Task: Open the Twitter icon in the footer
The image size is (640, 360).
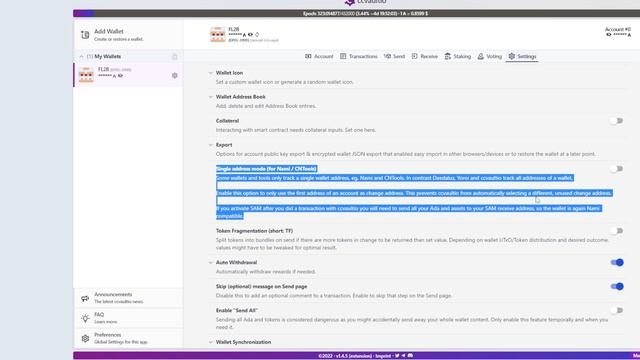Action: [397, 356]
